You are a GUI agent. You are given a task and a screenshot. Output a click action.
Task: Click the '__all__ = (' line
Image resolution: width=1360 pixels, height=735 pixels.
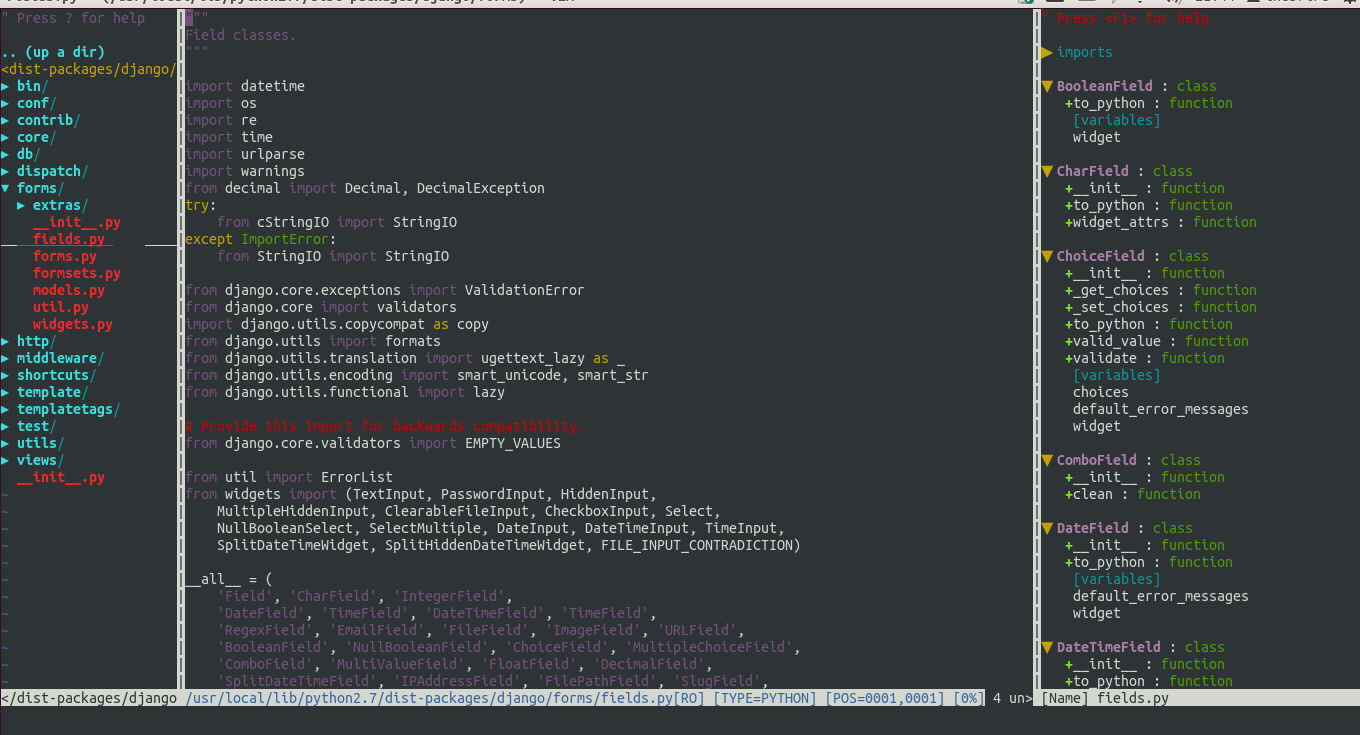pyautogui.click(x=229, y=579)
